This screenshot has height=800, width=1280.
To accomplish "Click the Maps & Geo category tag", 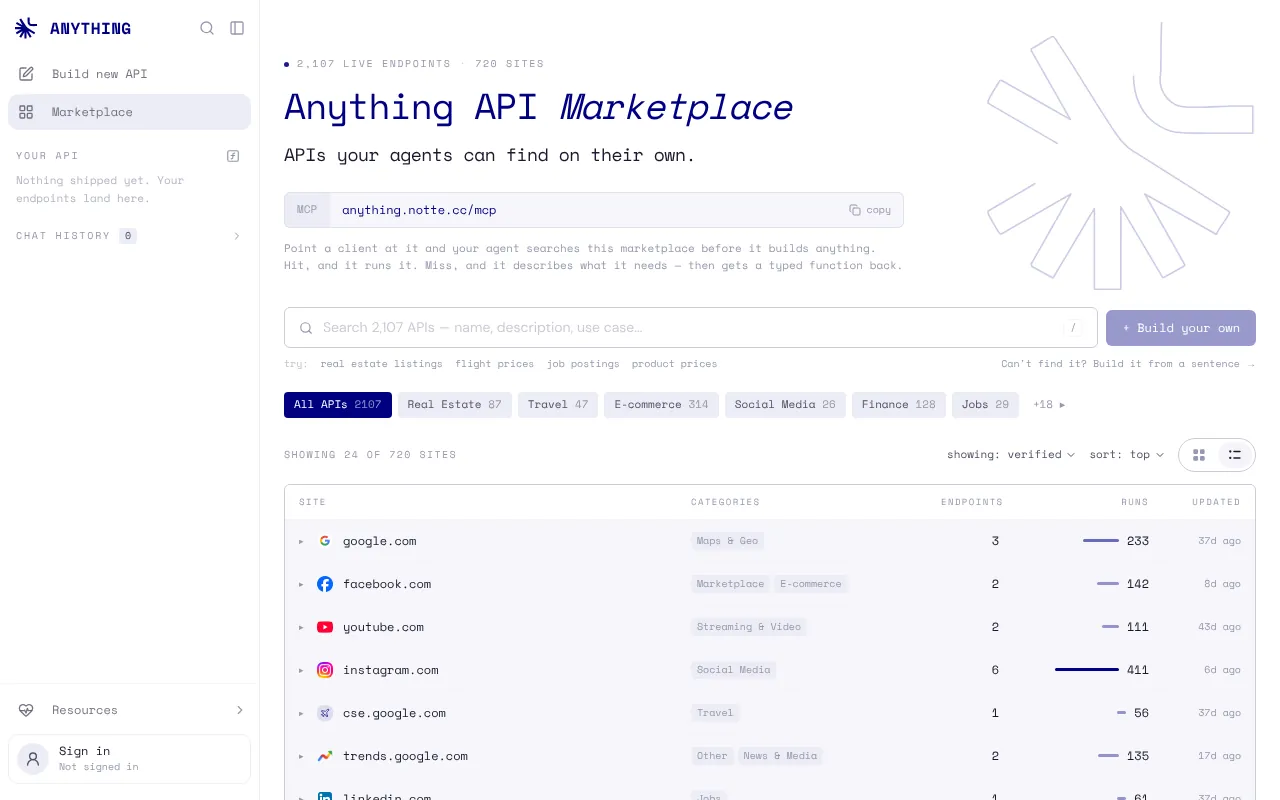I will pos(728,541).
